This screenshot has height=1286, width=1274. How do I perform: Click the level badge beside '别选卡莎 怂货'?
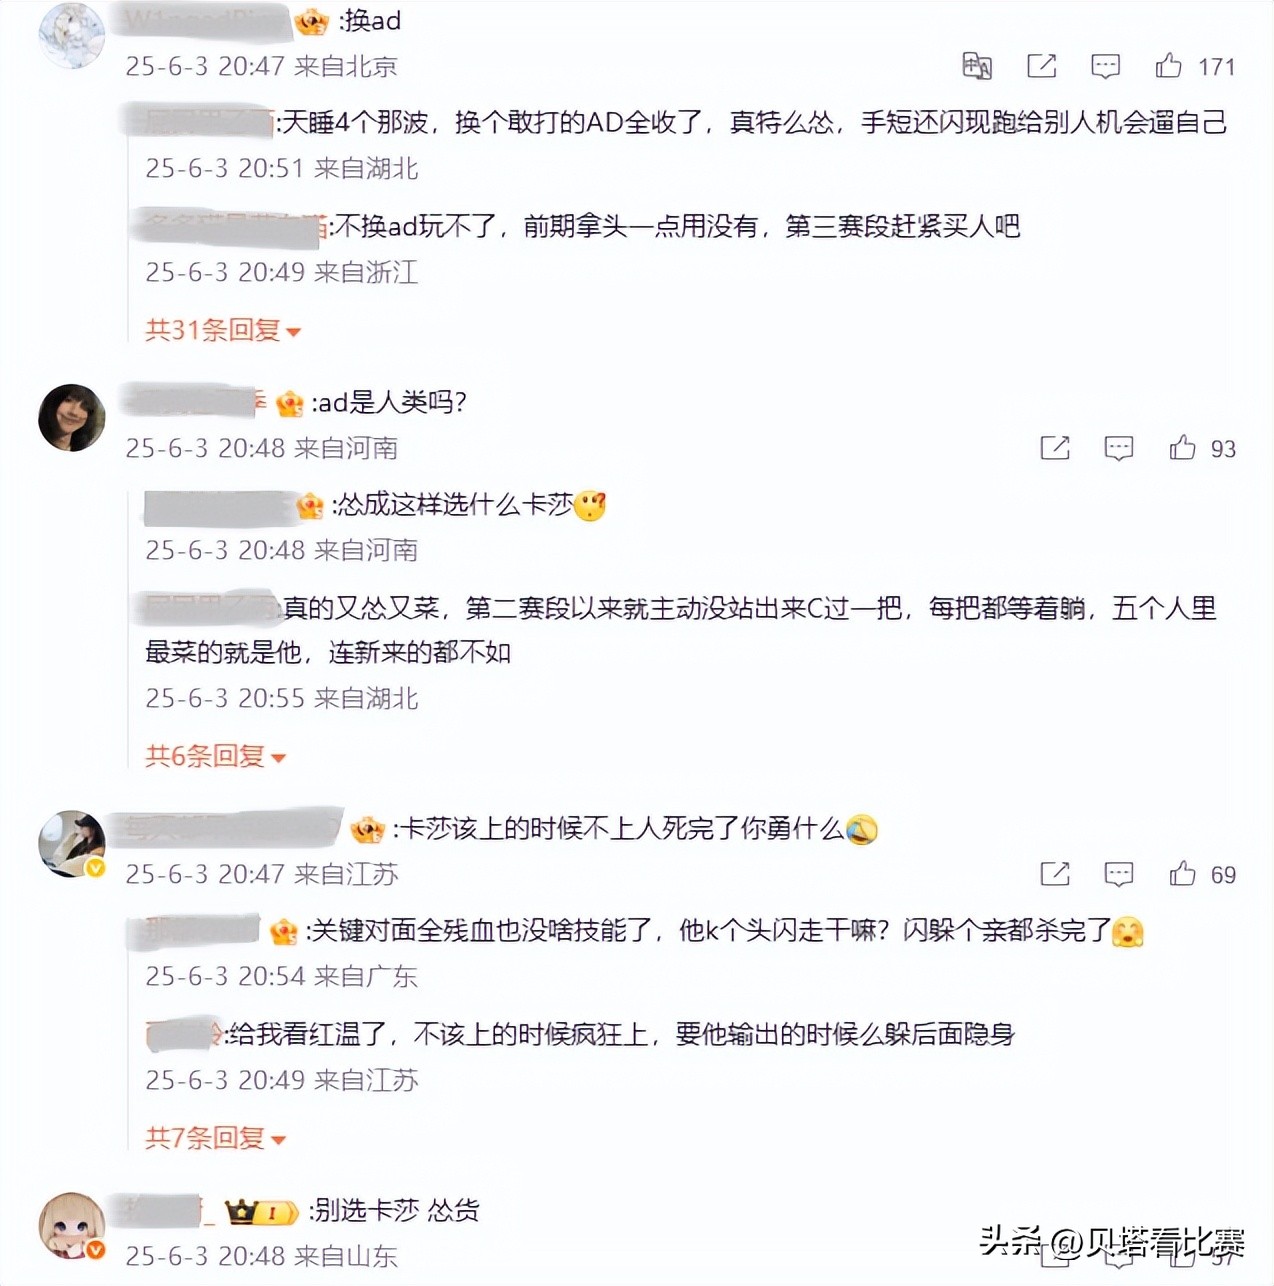261,1213
